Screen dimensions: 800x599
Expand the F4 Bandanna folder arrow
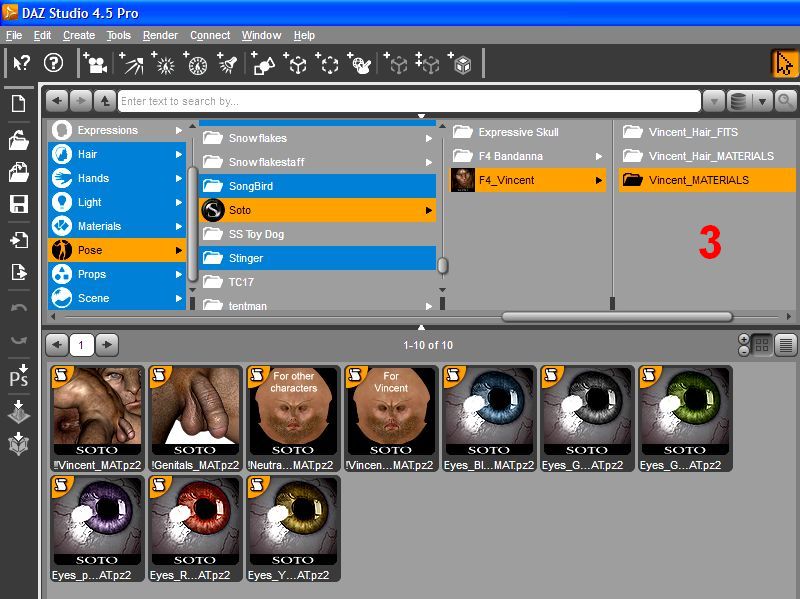[x=598, y=156]
